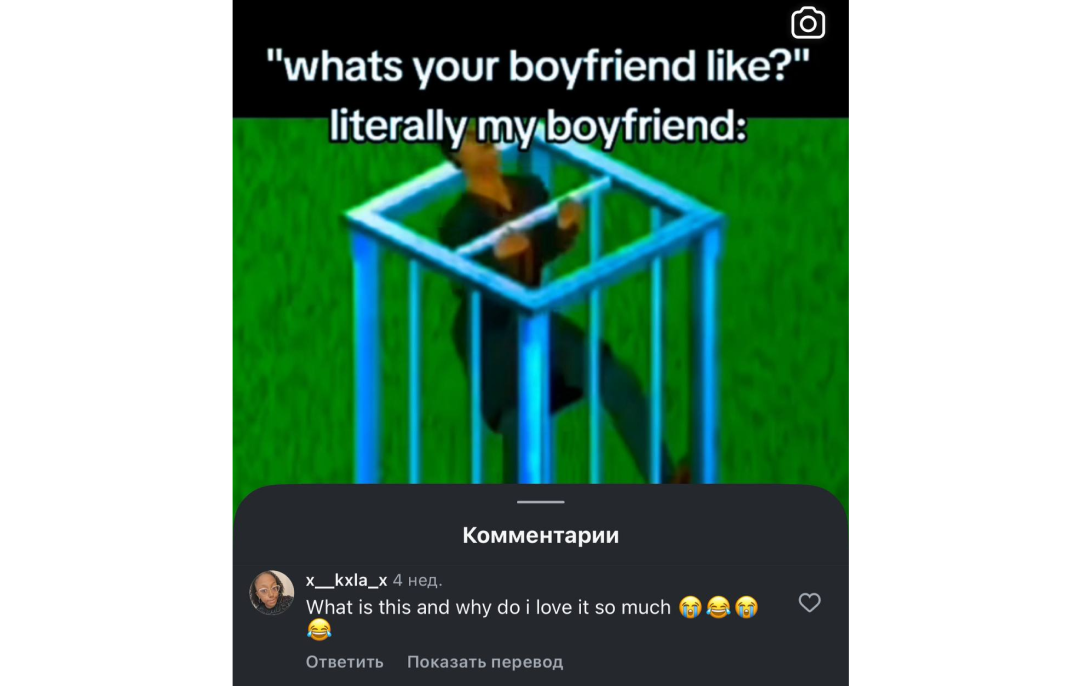Image resolution: width=1087 pixels, height=686 pixels.
Task: Open x__kxla_x profile picture
Action: point(272,592)
